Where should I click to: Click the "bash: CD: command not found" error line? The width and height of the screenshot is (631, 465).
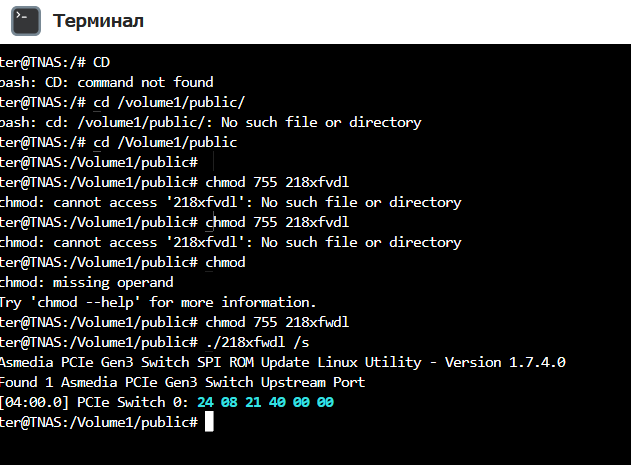coord(107,83)
